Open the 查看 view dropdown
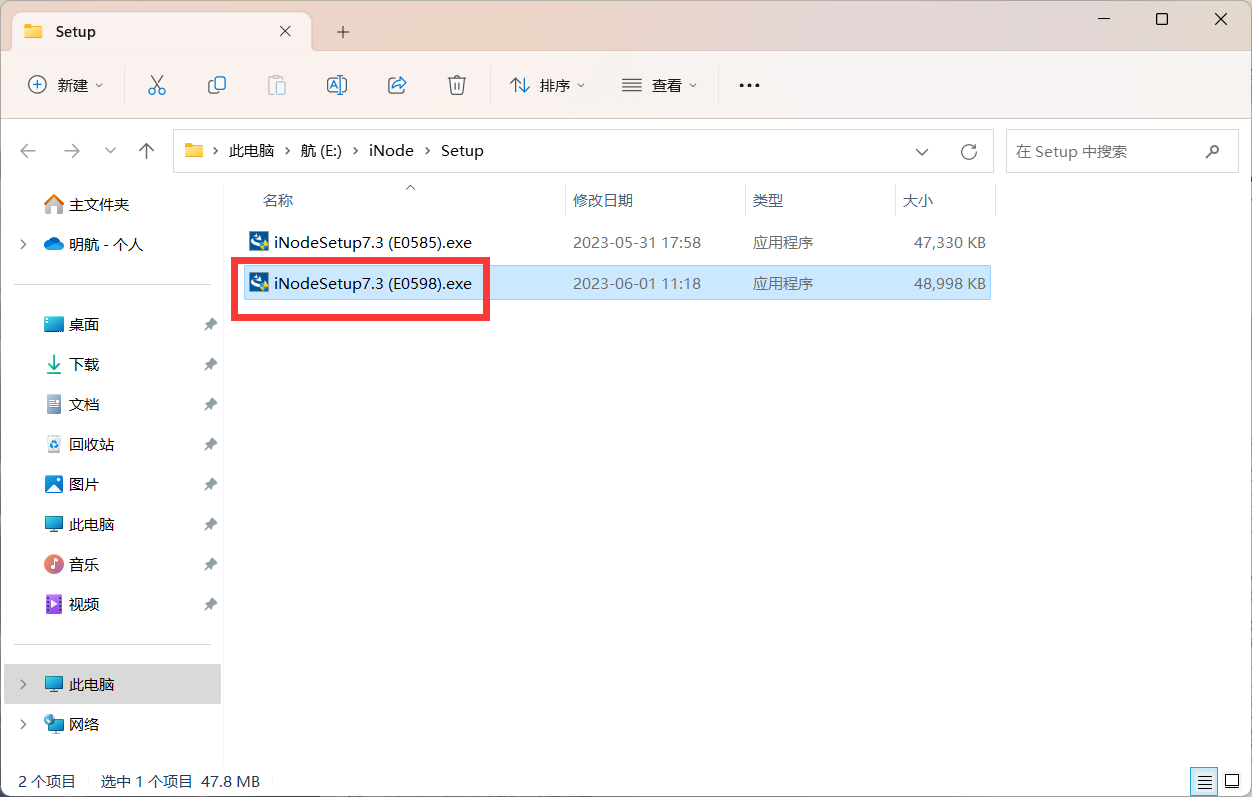 (x=660, y=85)
